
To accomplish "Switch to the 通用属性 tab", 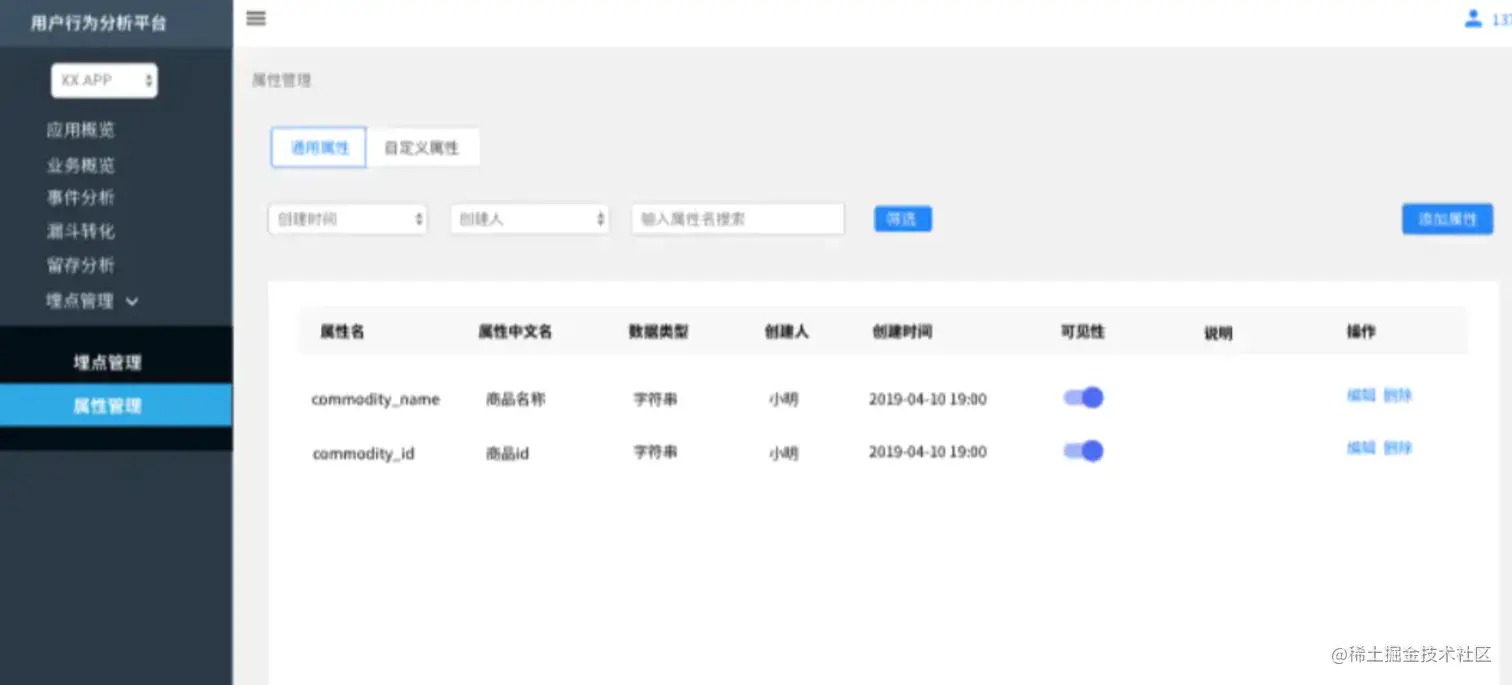I will (319, 147).
